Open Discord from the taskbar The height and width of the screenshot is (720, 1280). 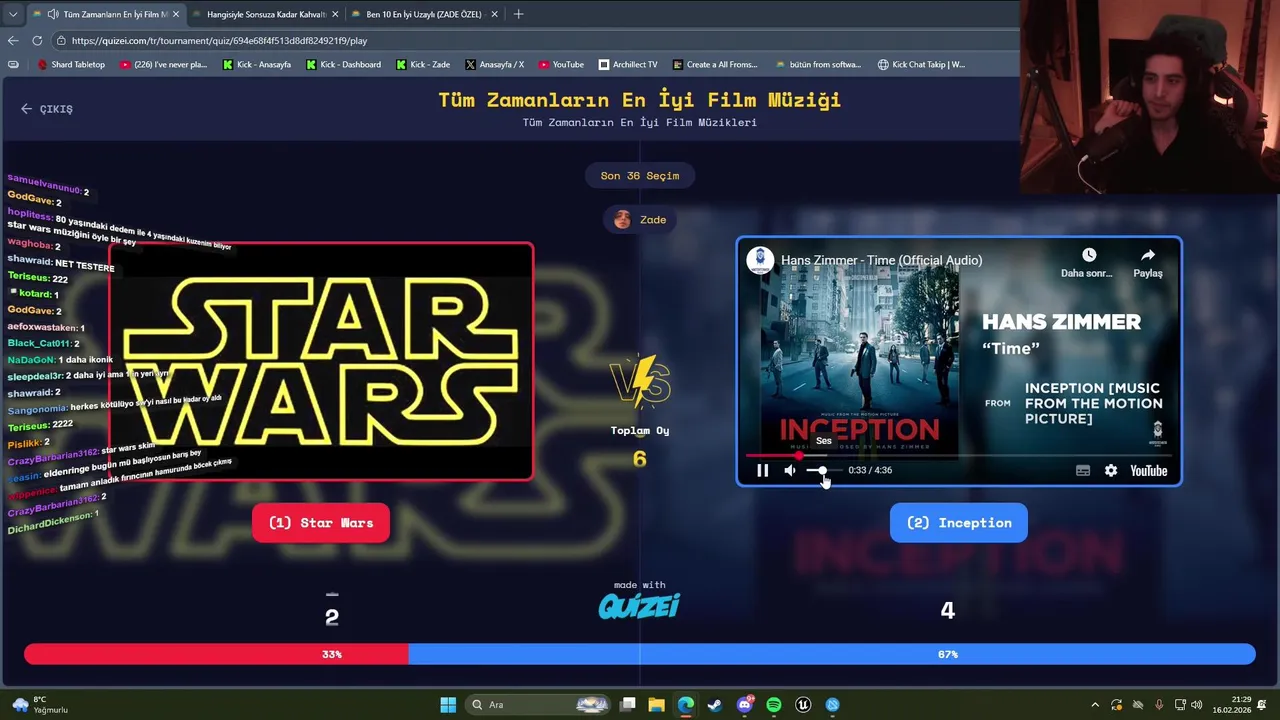pos(744,705)
